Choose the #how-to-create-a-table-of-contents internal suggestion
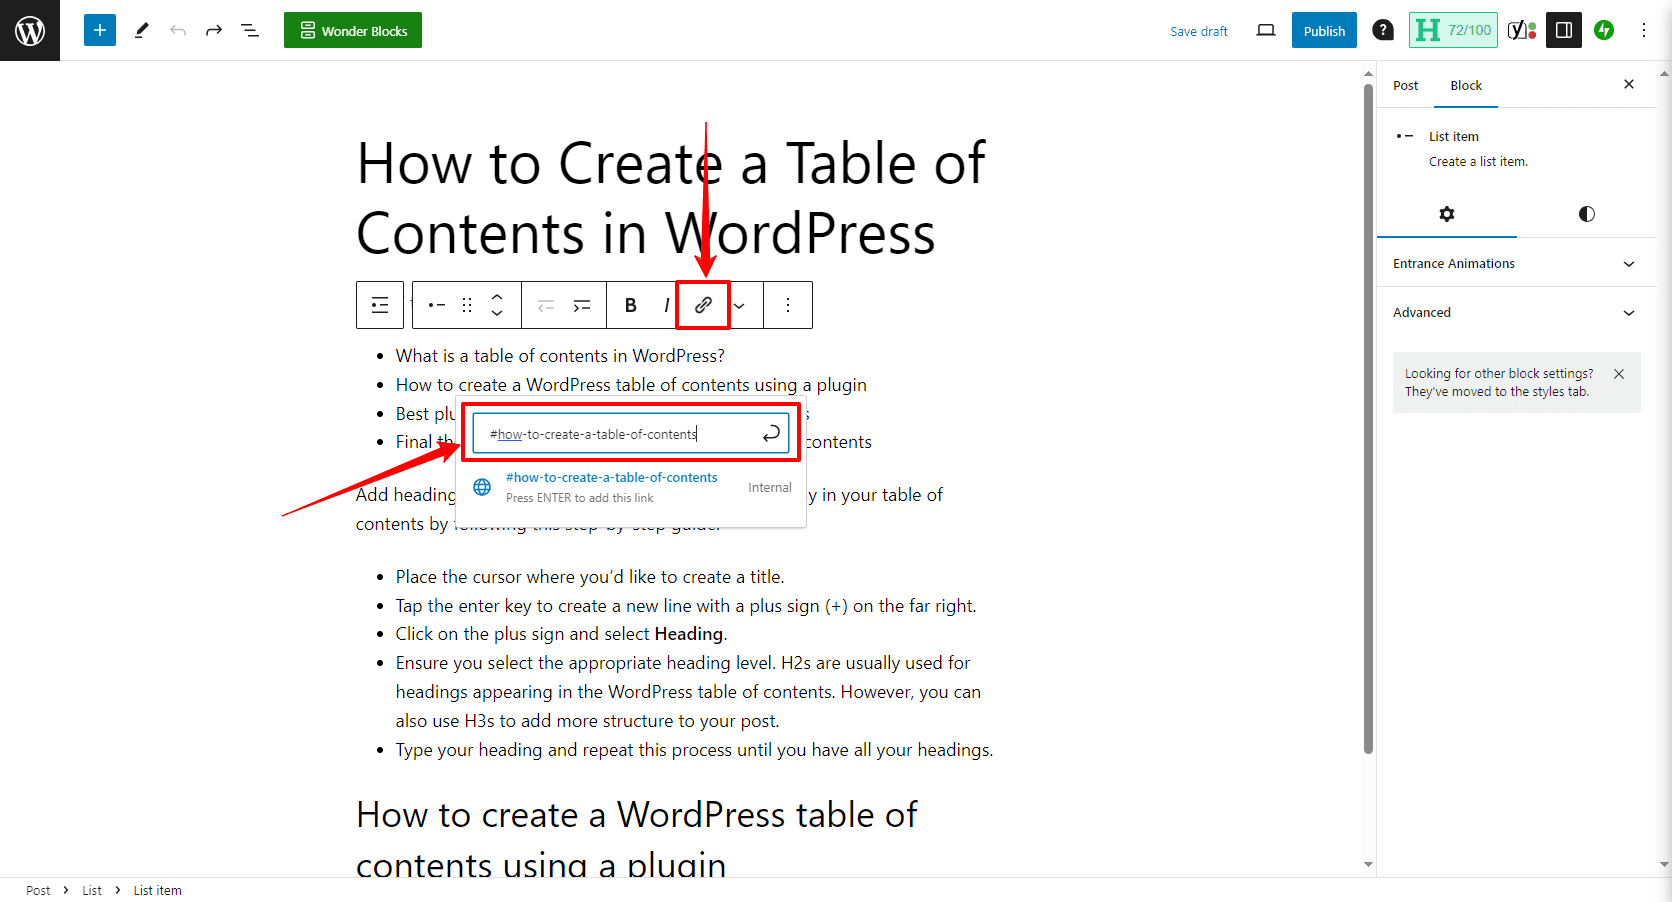The image size is (1672, 902). pos(632,487)
